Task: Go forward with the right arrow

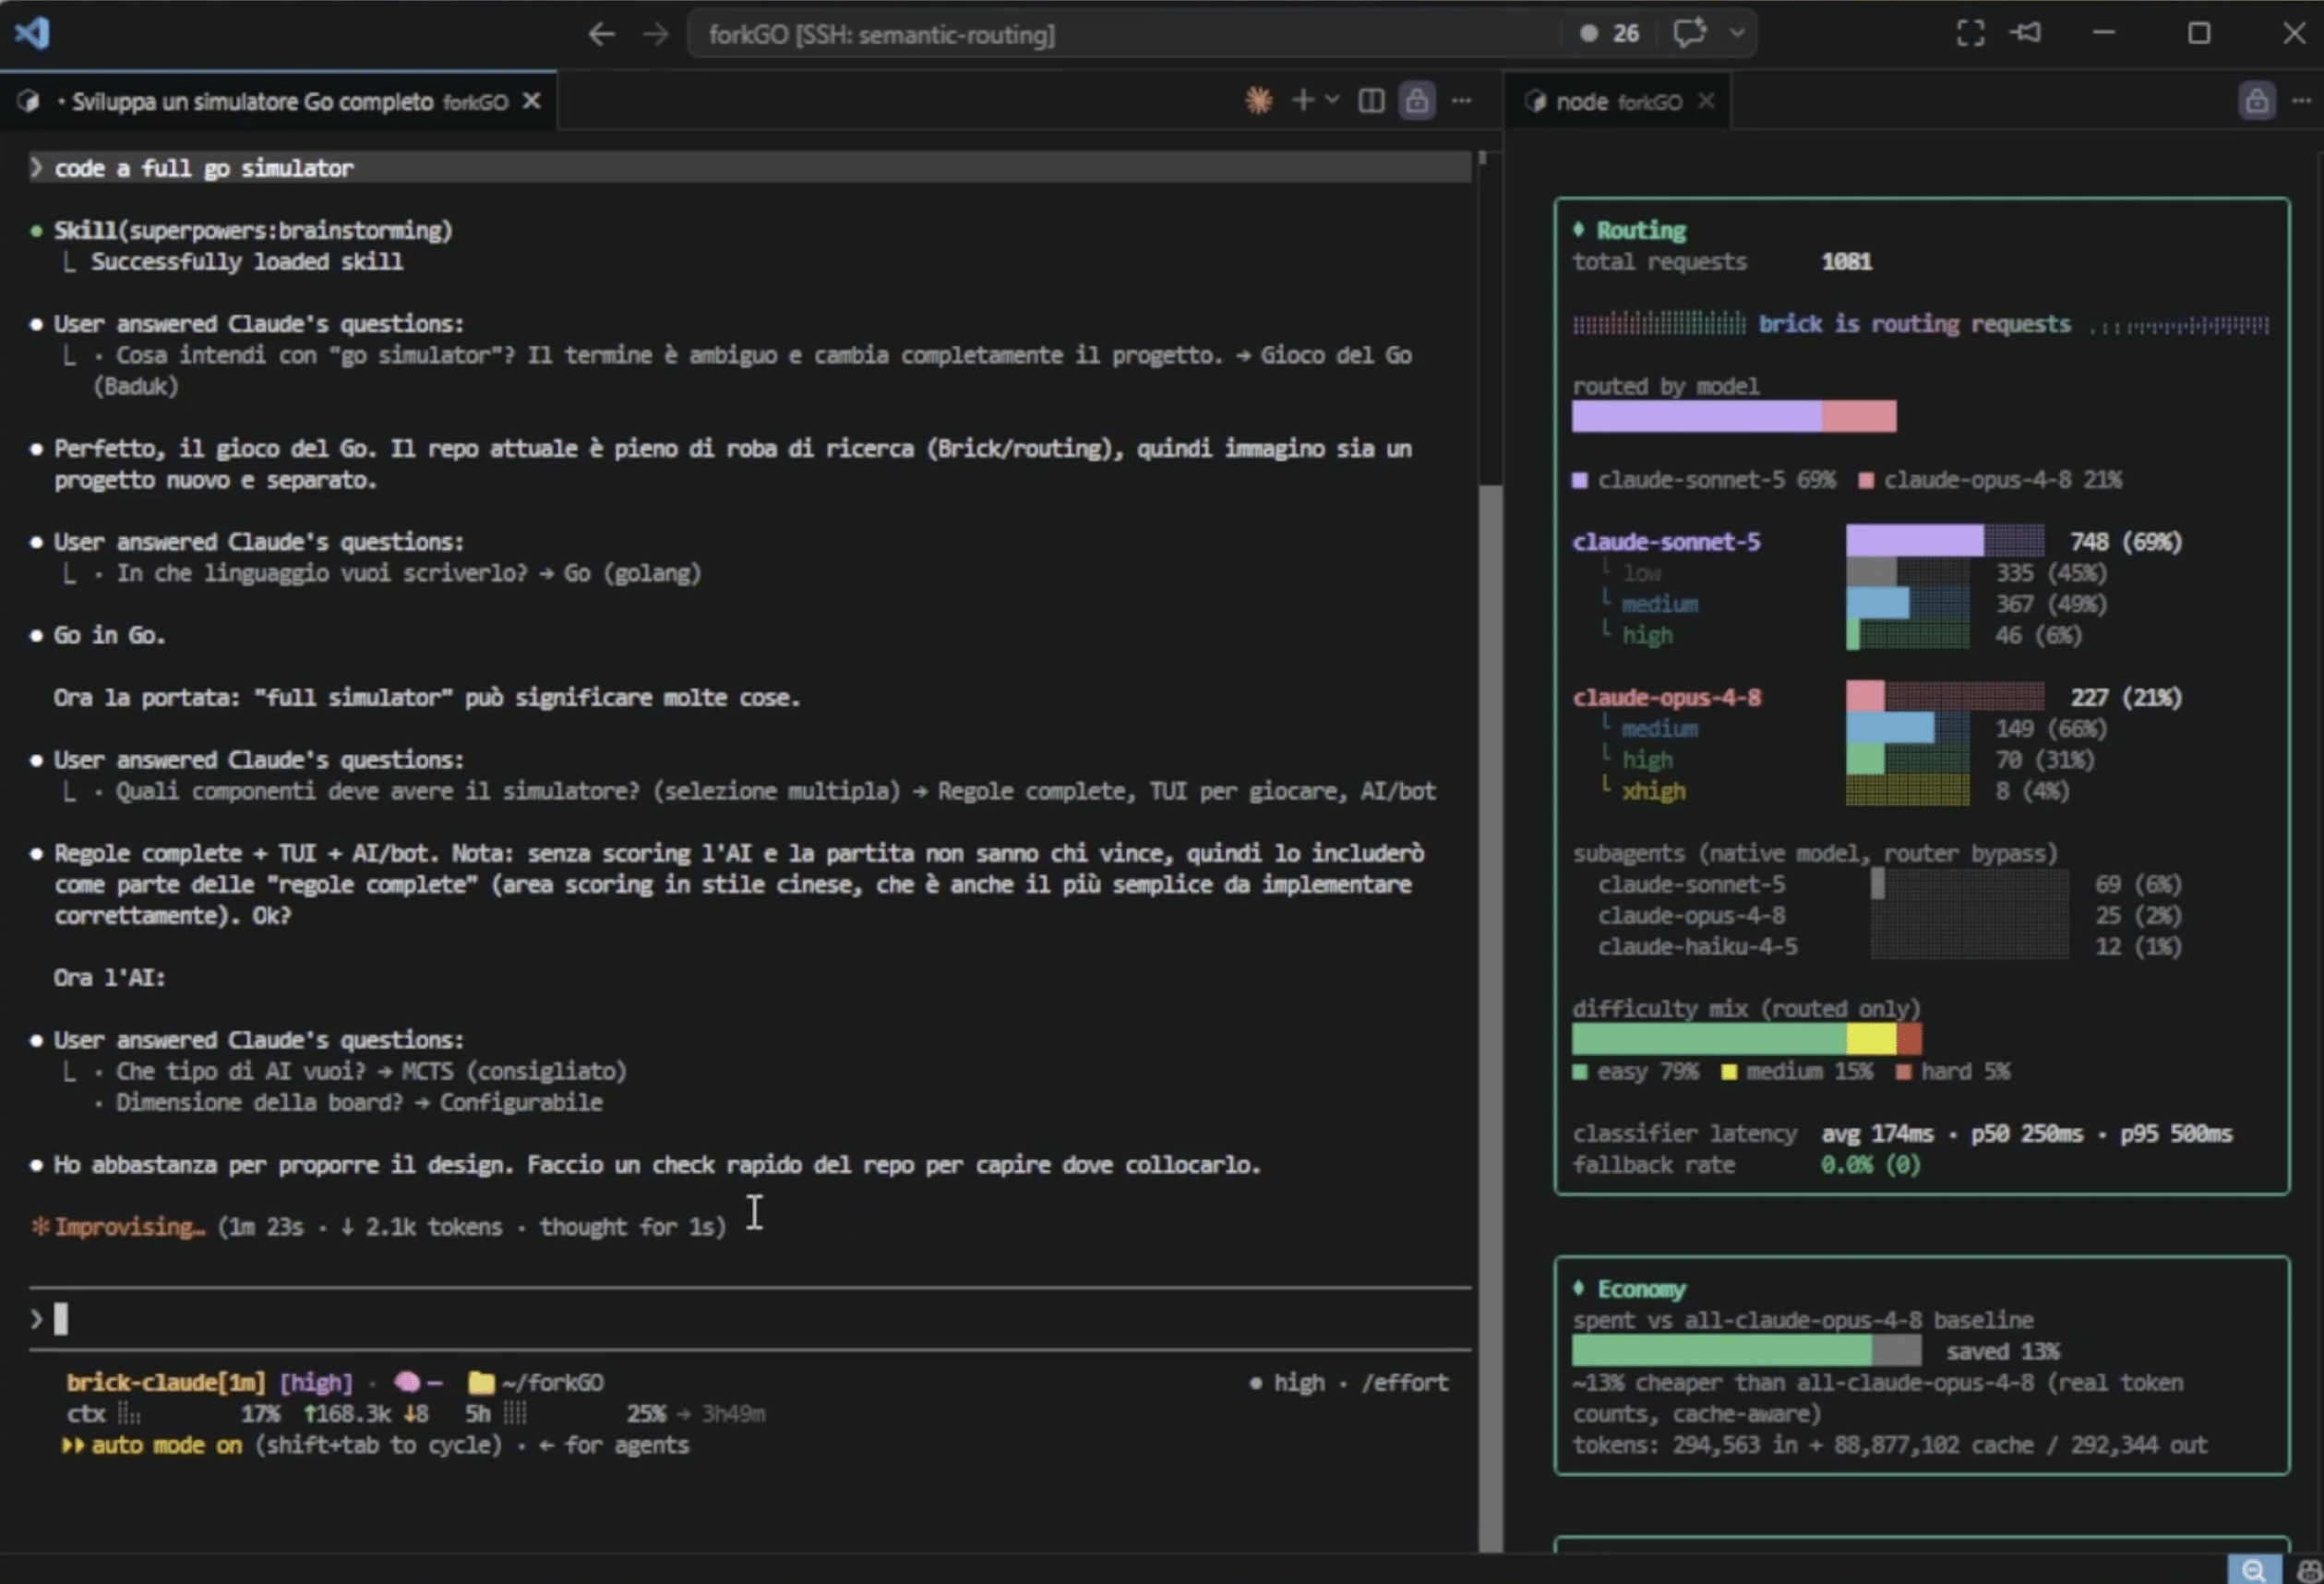Action: click(x=655, y=34)
